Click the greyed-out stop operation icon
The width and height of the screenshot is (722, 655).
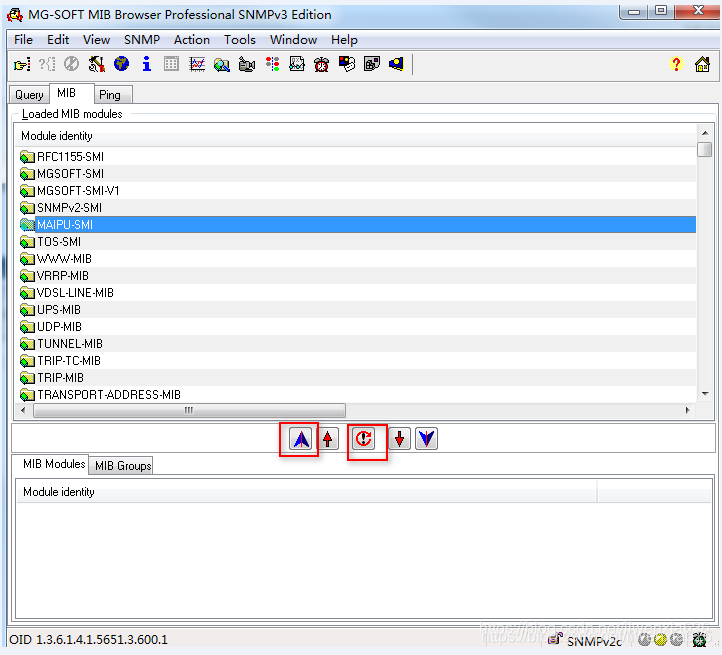coord(71,64)
